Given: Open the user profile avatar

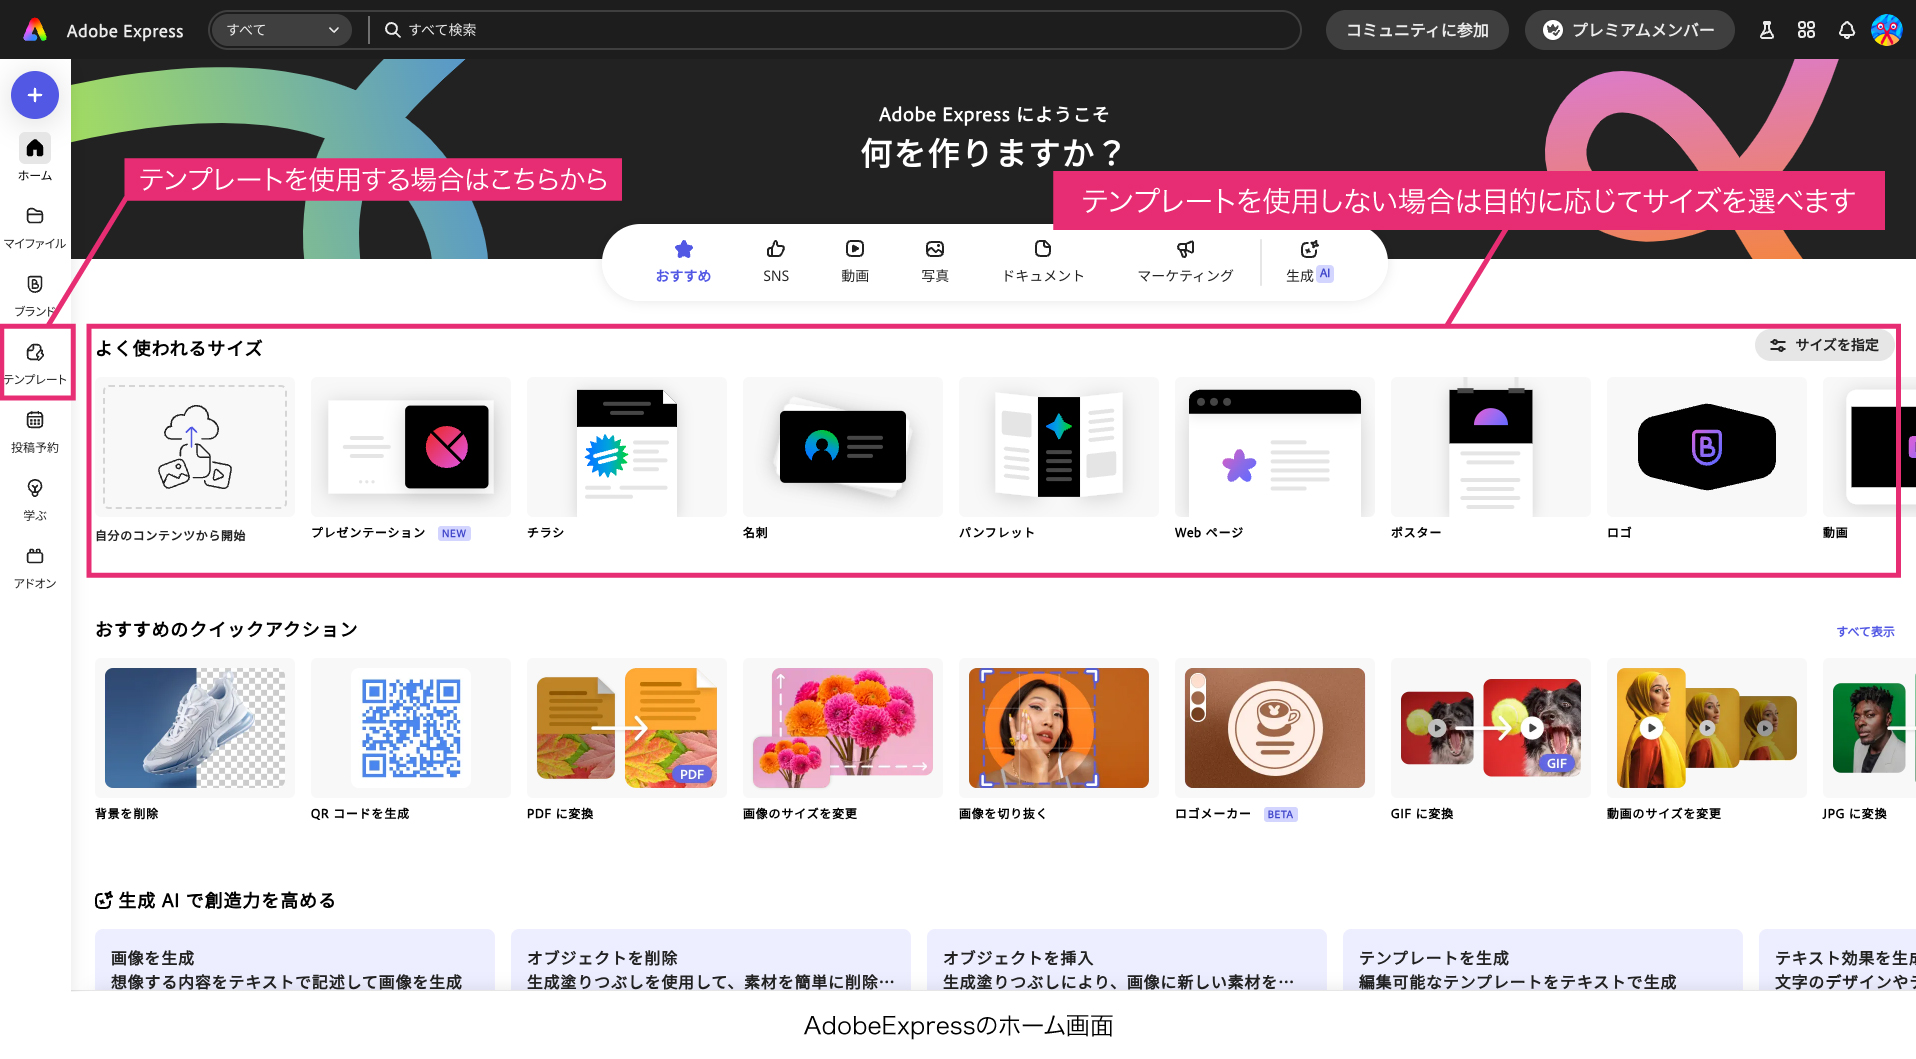Looking at the screenshot, I should (x=1886, y=30).
